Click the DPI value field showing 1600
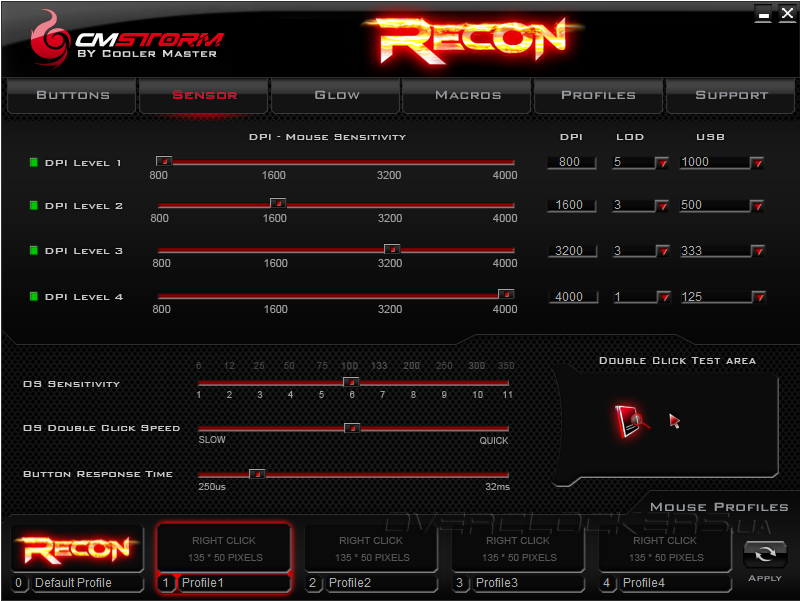Viewport: 800px width, 601px height. click(571, 205)
